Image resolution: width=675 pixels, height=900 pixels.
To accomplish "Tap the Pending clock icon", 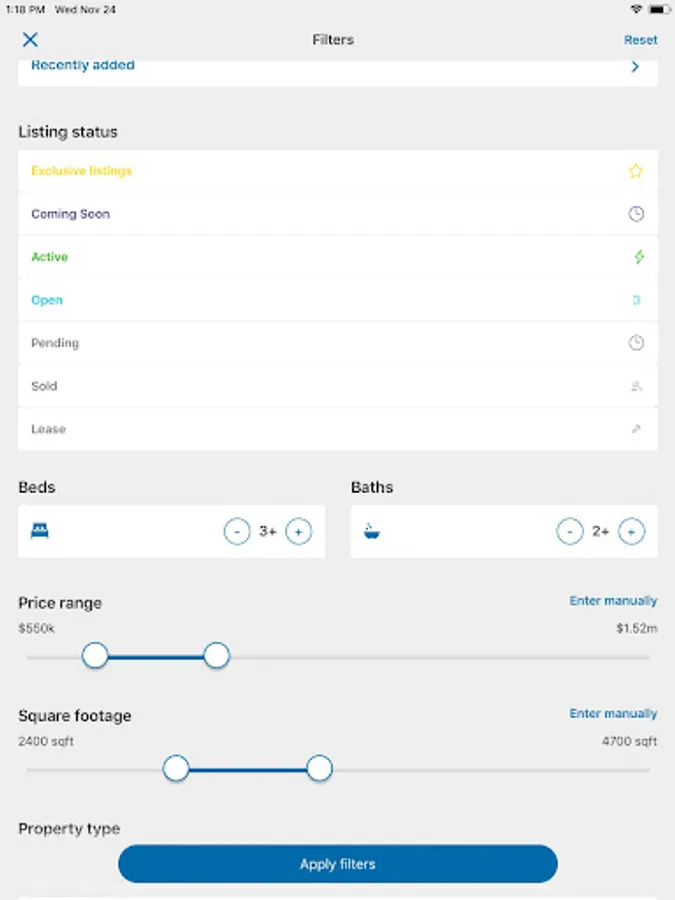I will 636,343.
